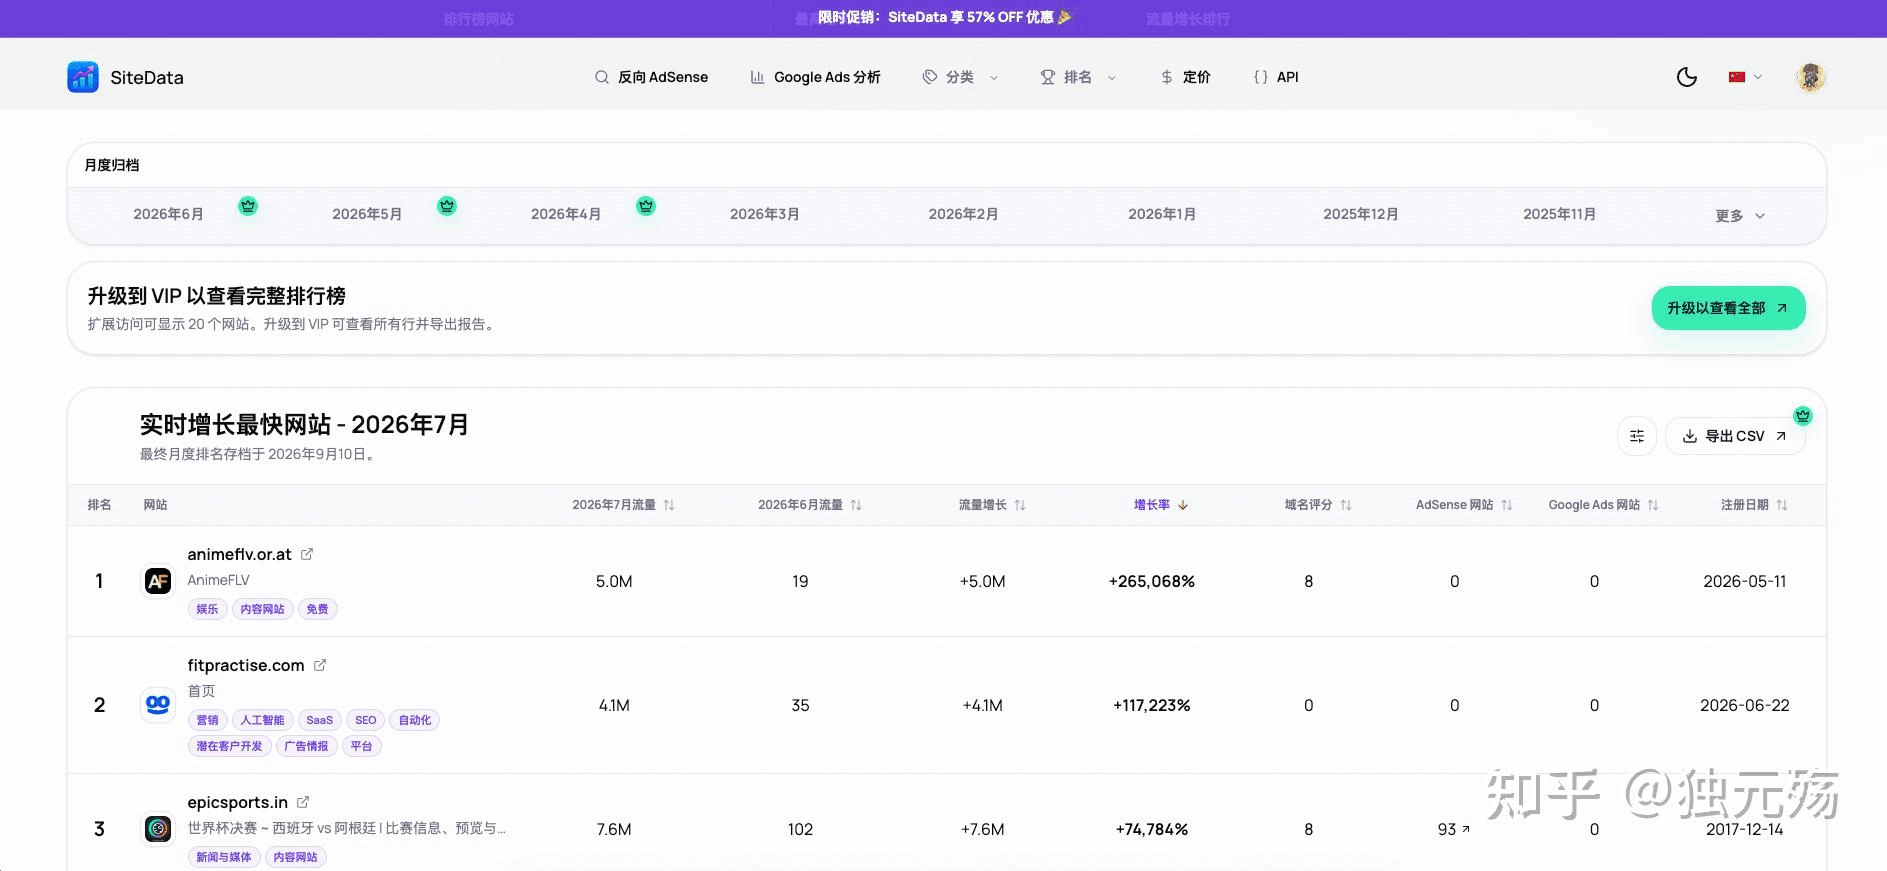
Task: Click the 免费 tag
Action: (317, 609)
